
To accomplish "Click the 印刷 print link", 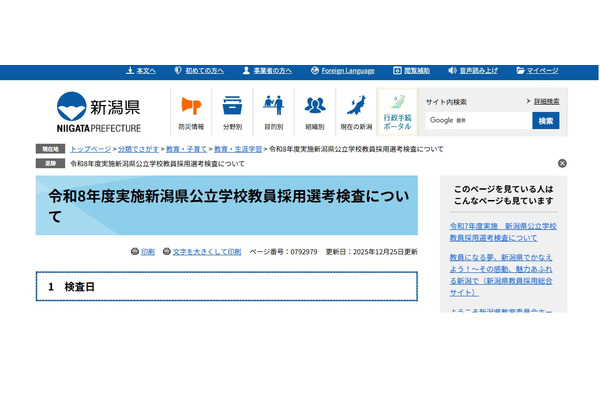I will (x=148, y=252).
